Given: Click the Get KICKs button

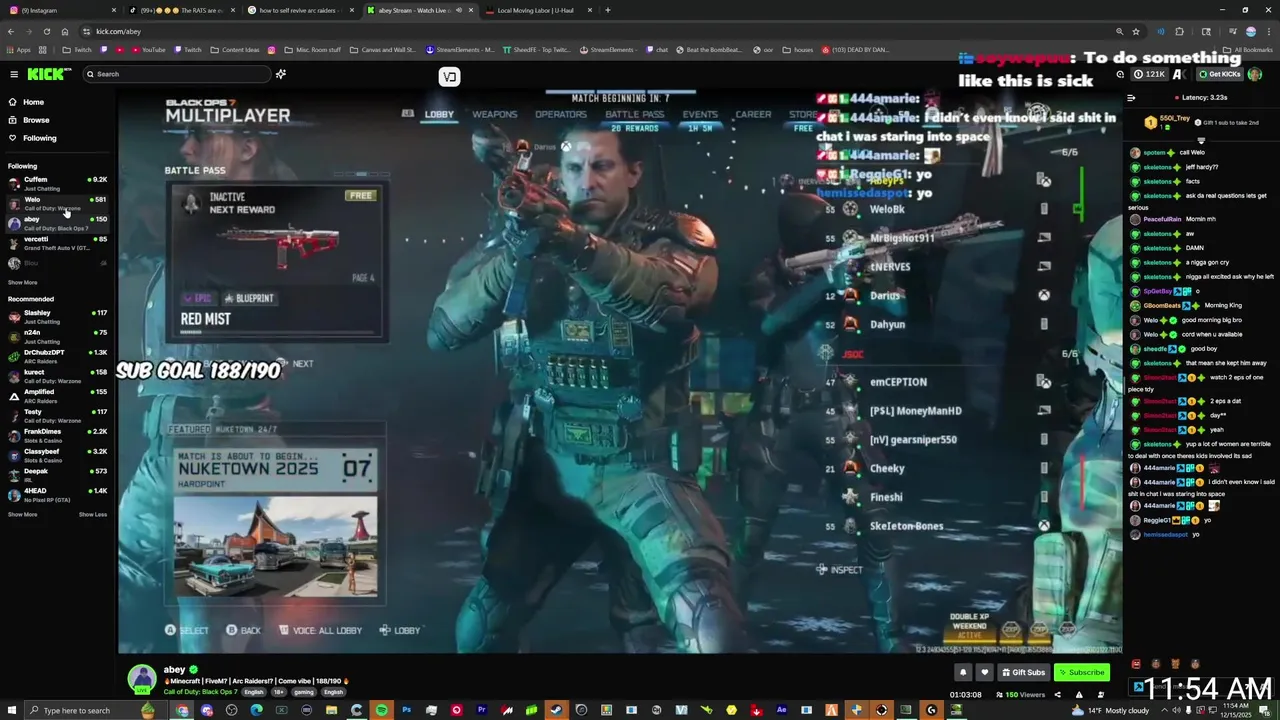Looking at the screenshot, I should [x=1220, y=74].
